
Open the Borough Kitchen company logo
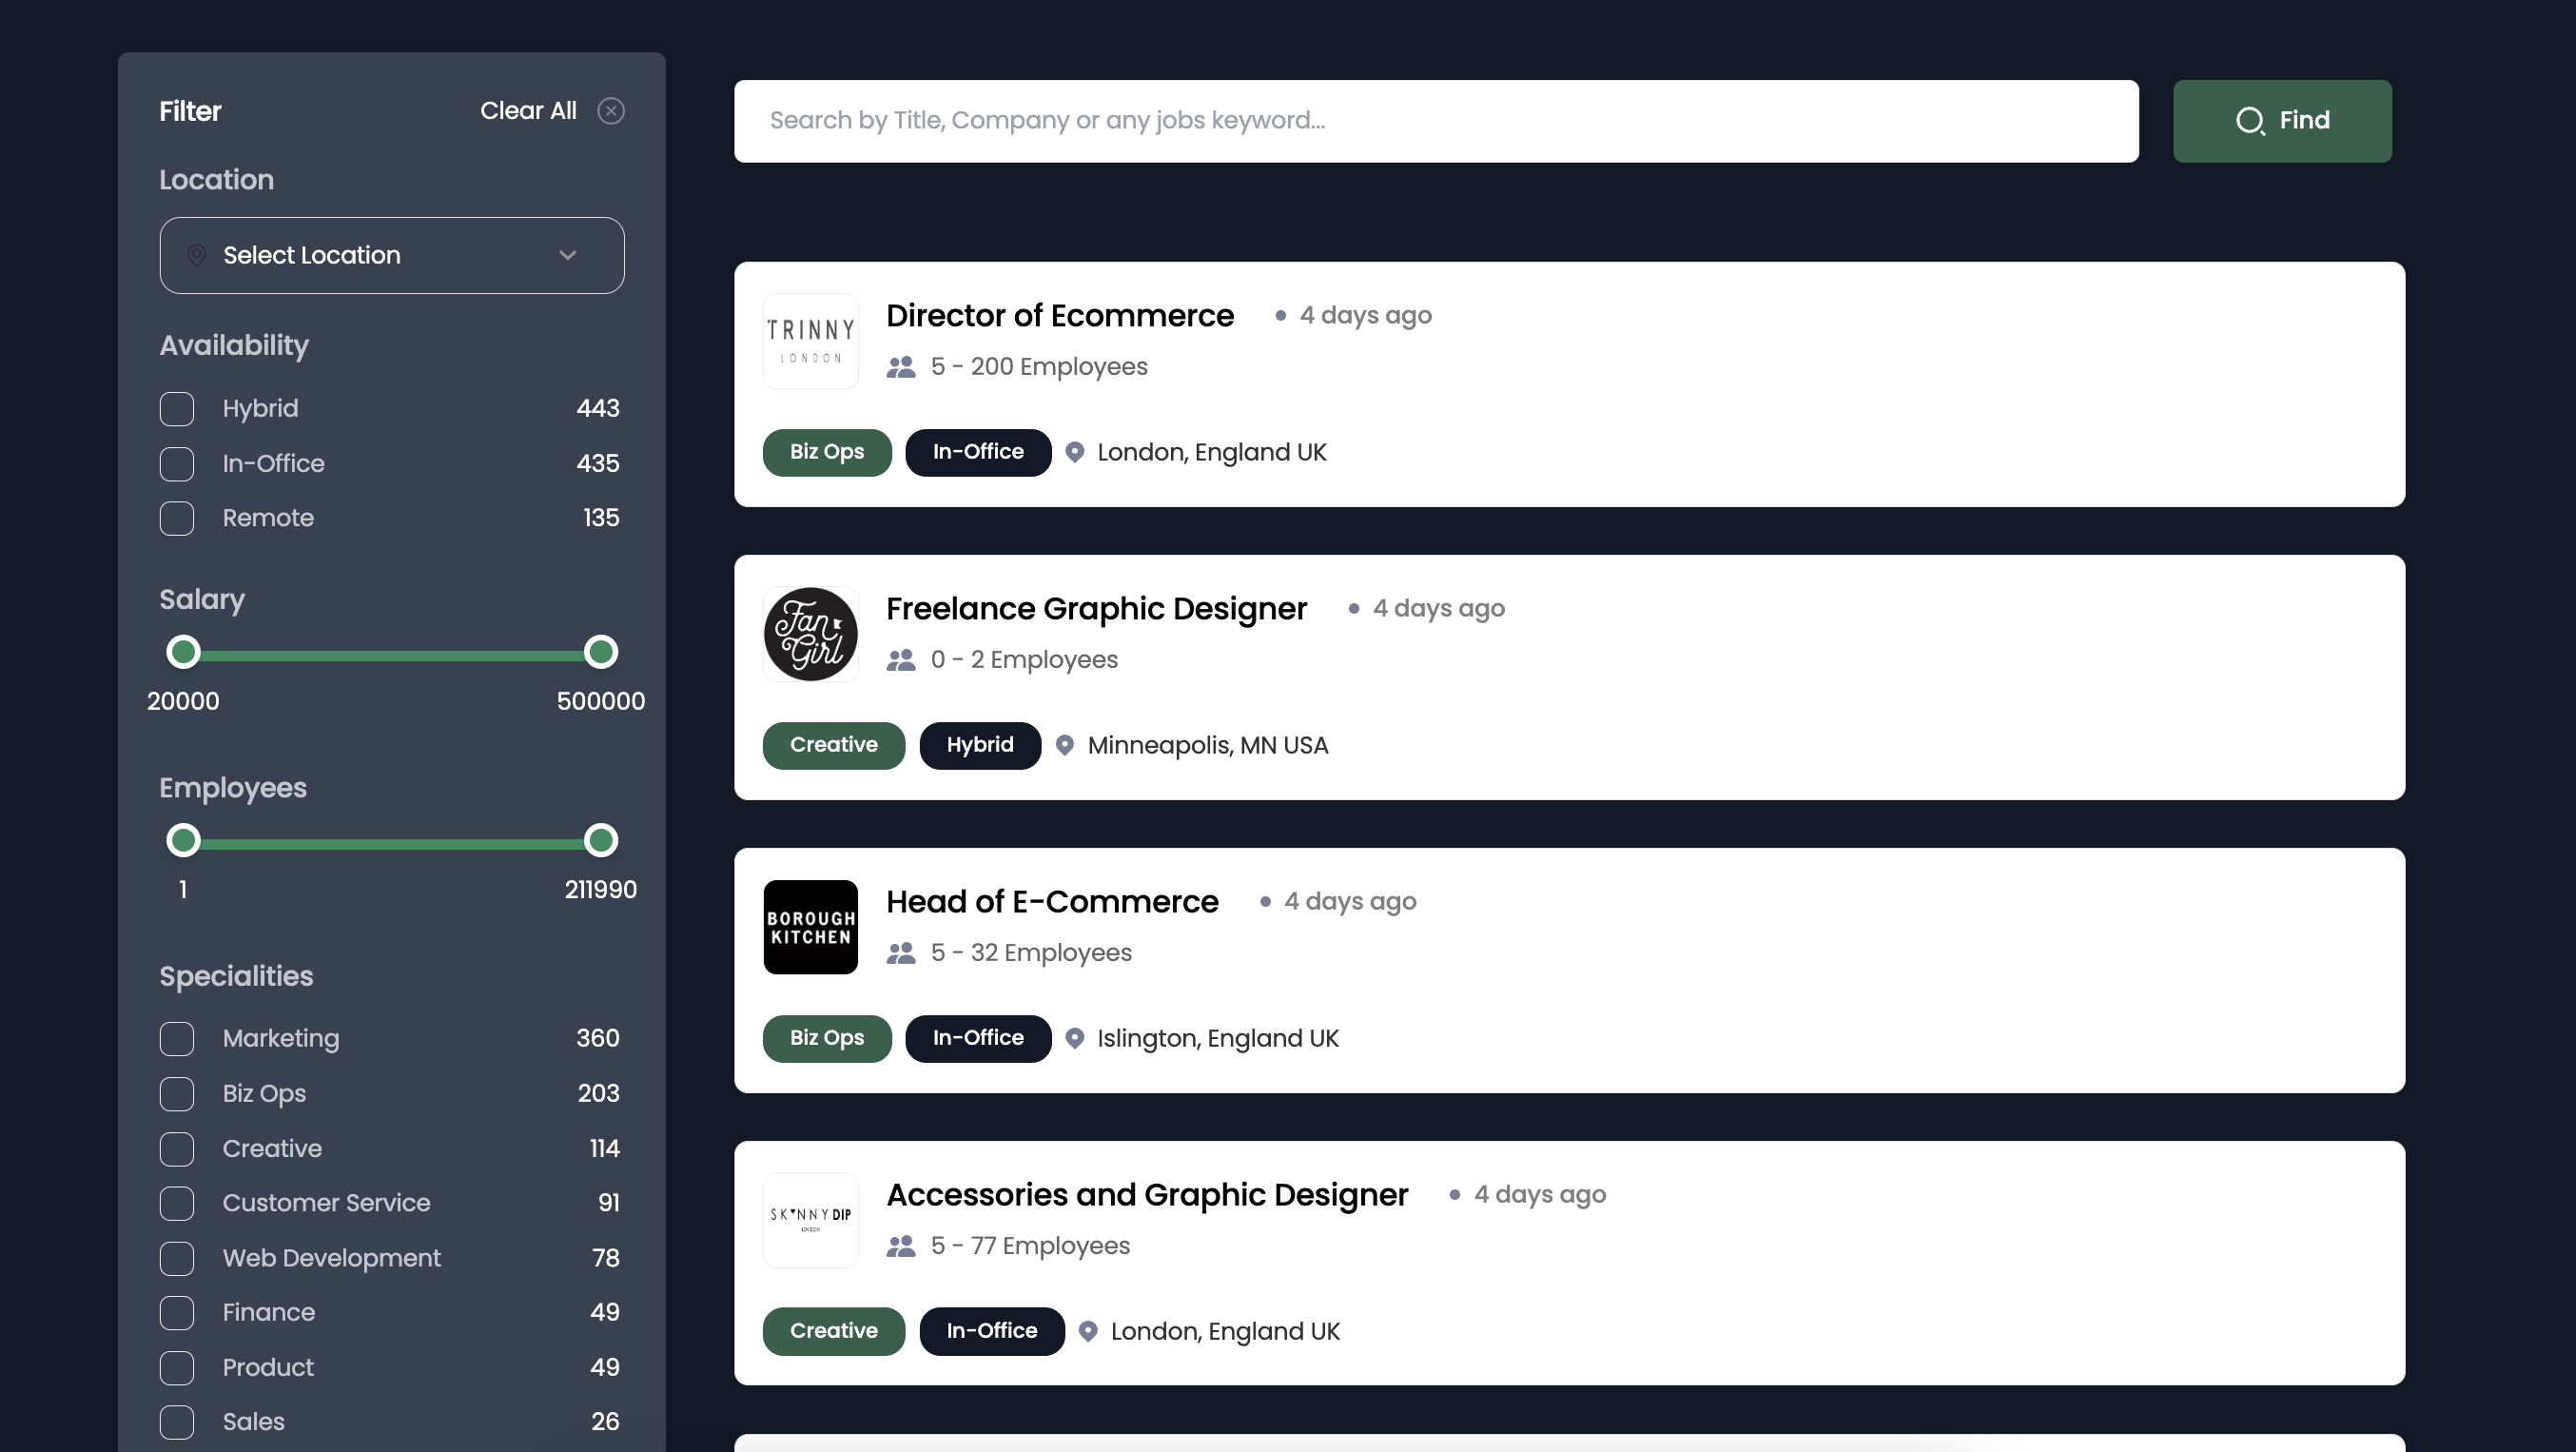tap(811, 927)
